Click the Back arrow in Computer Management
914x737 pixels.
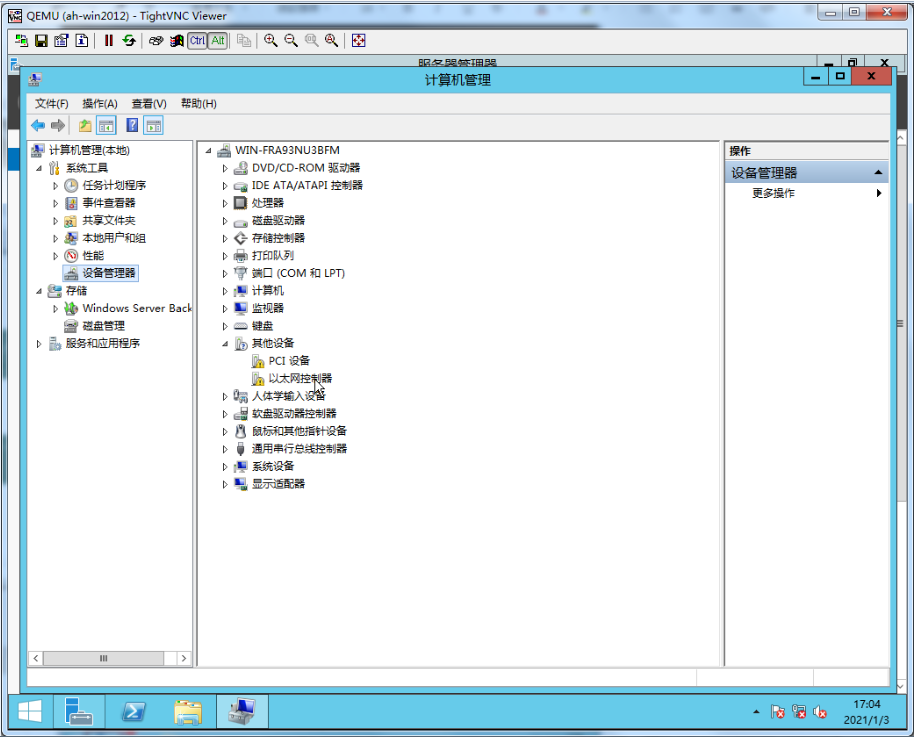tap(38, 126)
